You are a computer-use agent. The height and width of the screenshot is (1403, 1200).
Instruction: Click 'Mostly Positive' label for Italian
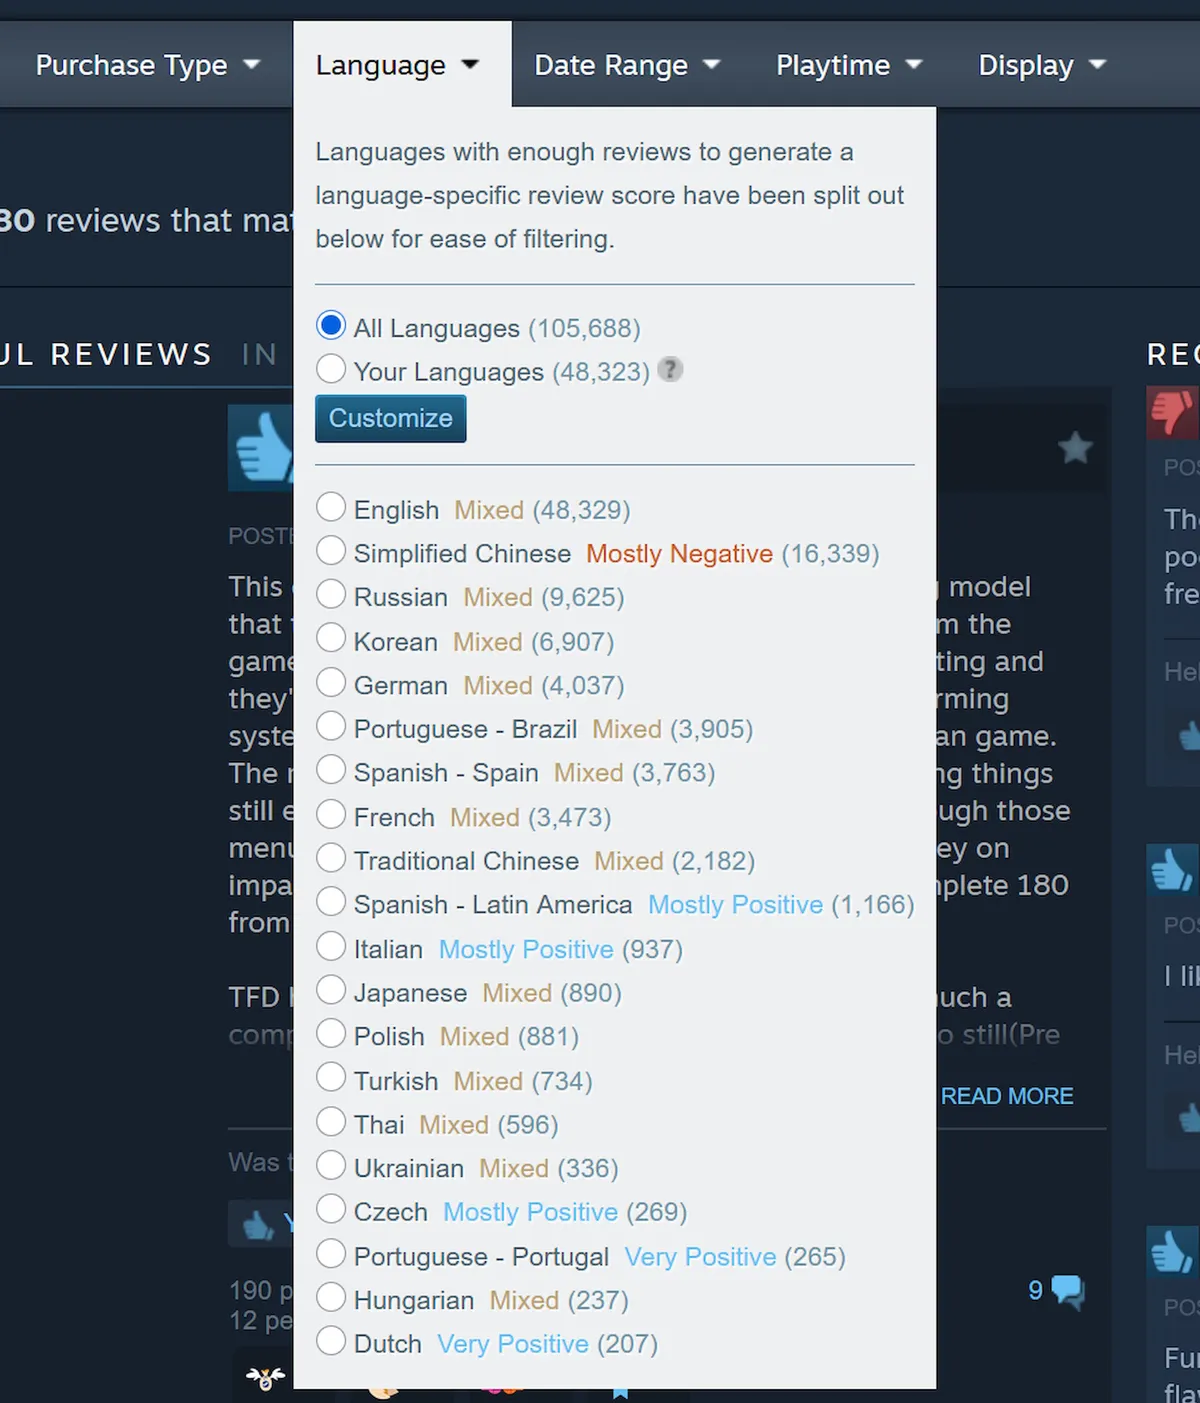pyautogui.click(x=526, y=949)
